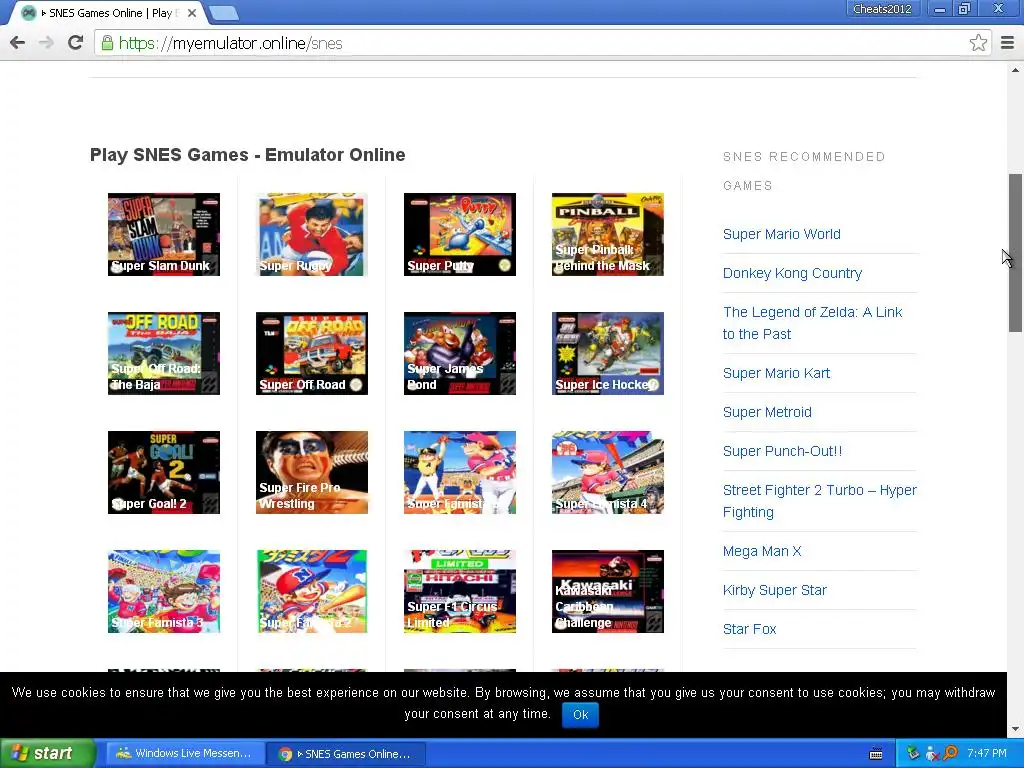
Task: Open a new tab with the blank tab button
Action: [223, 13]
